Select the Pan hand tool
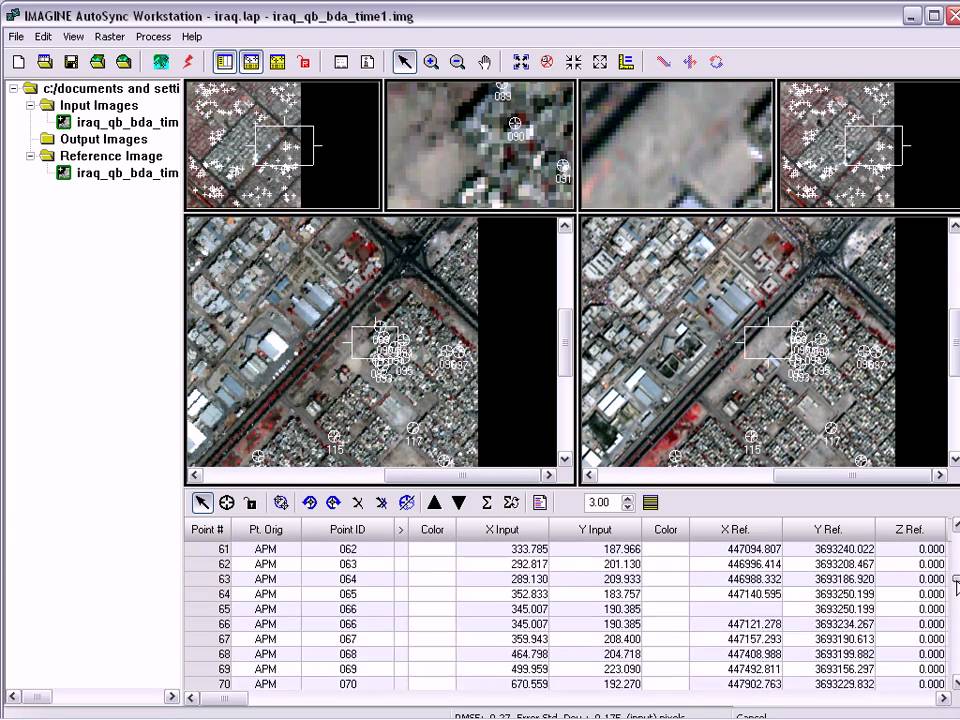Viewport: 960px width, 720px height. pos(484,62)
